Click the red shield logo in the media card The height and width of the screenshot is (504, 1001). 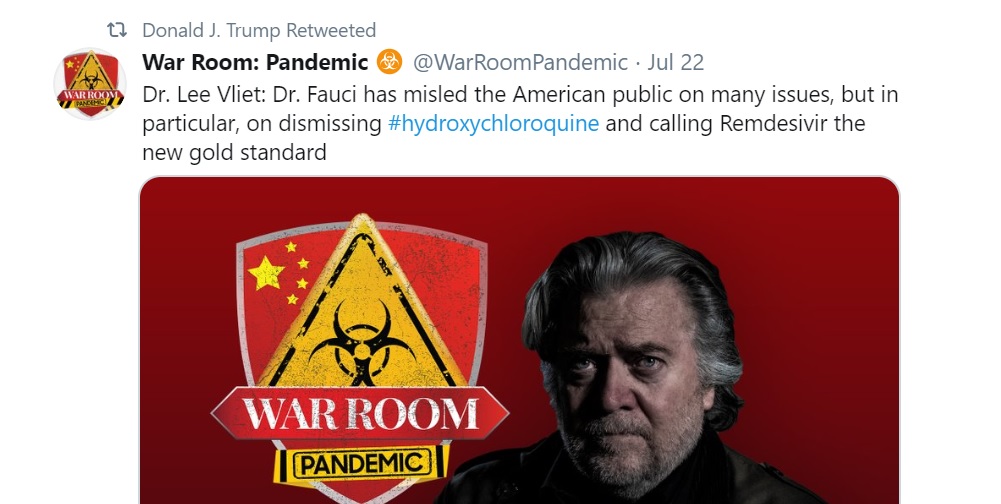coord(360,359)
